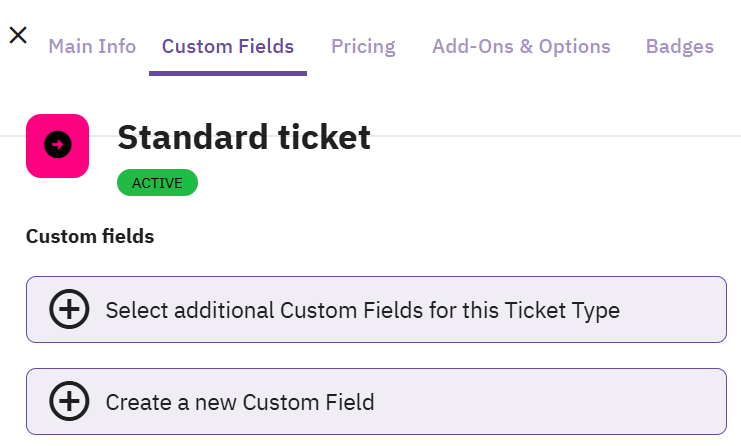The image size is (741, 446).
Task: Close the ticket editor with the X
Action: coord(18,35)
